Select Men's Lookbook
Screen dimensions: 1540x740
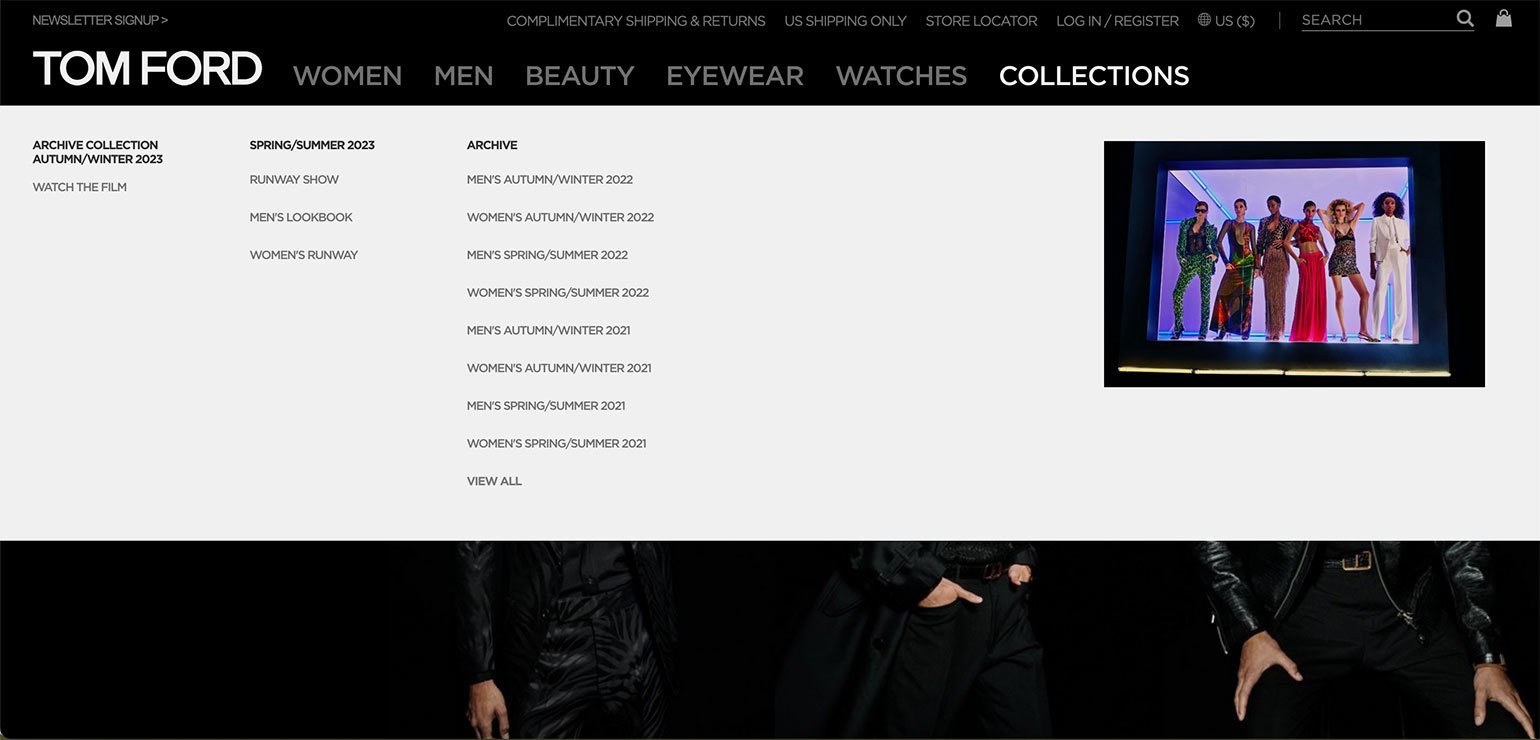301,217
